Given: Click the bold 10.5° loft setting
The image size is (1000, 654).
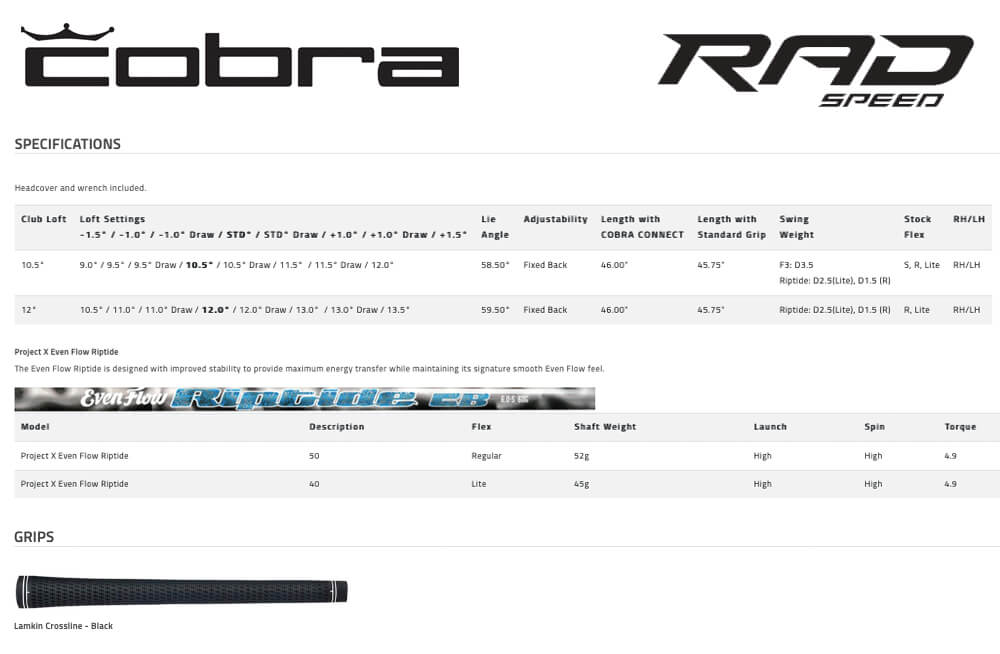Looking at the screenshot, I should [200, 265].
